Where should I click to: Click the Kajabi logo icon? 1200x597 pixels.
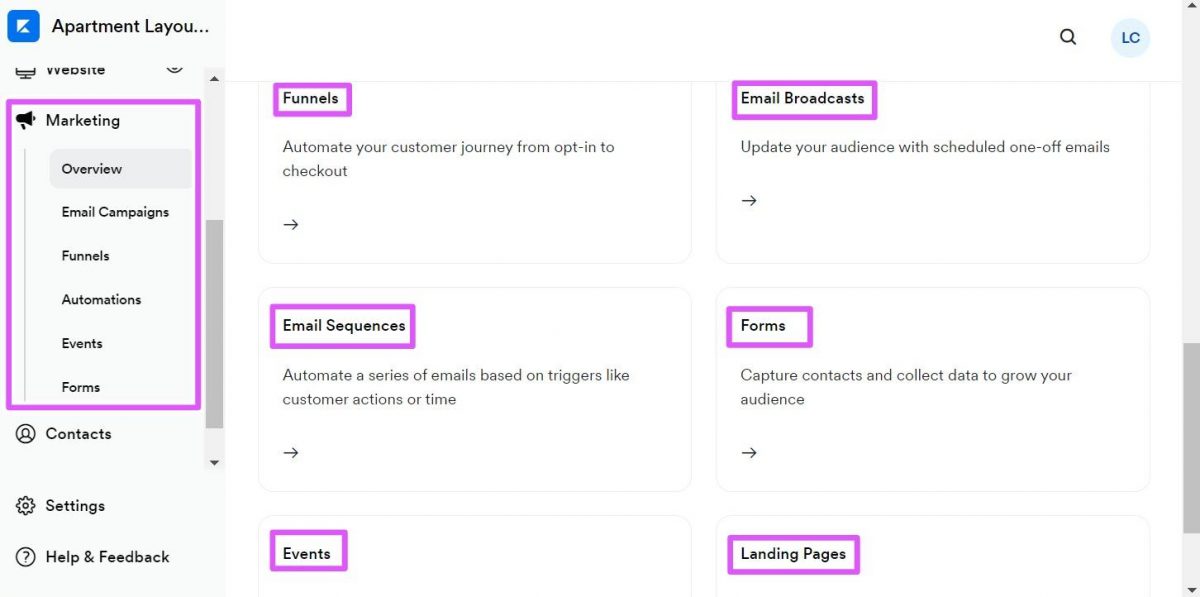[23, 26]
